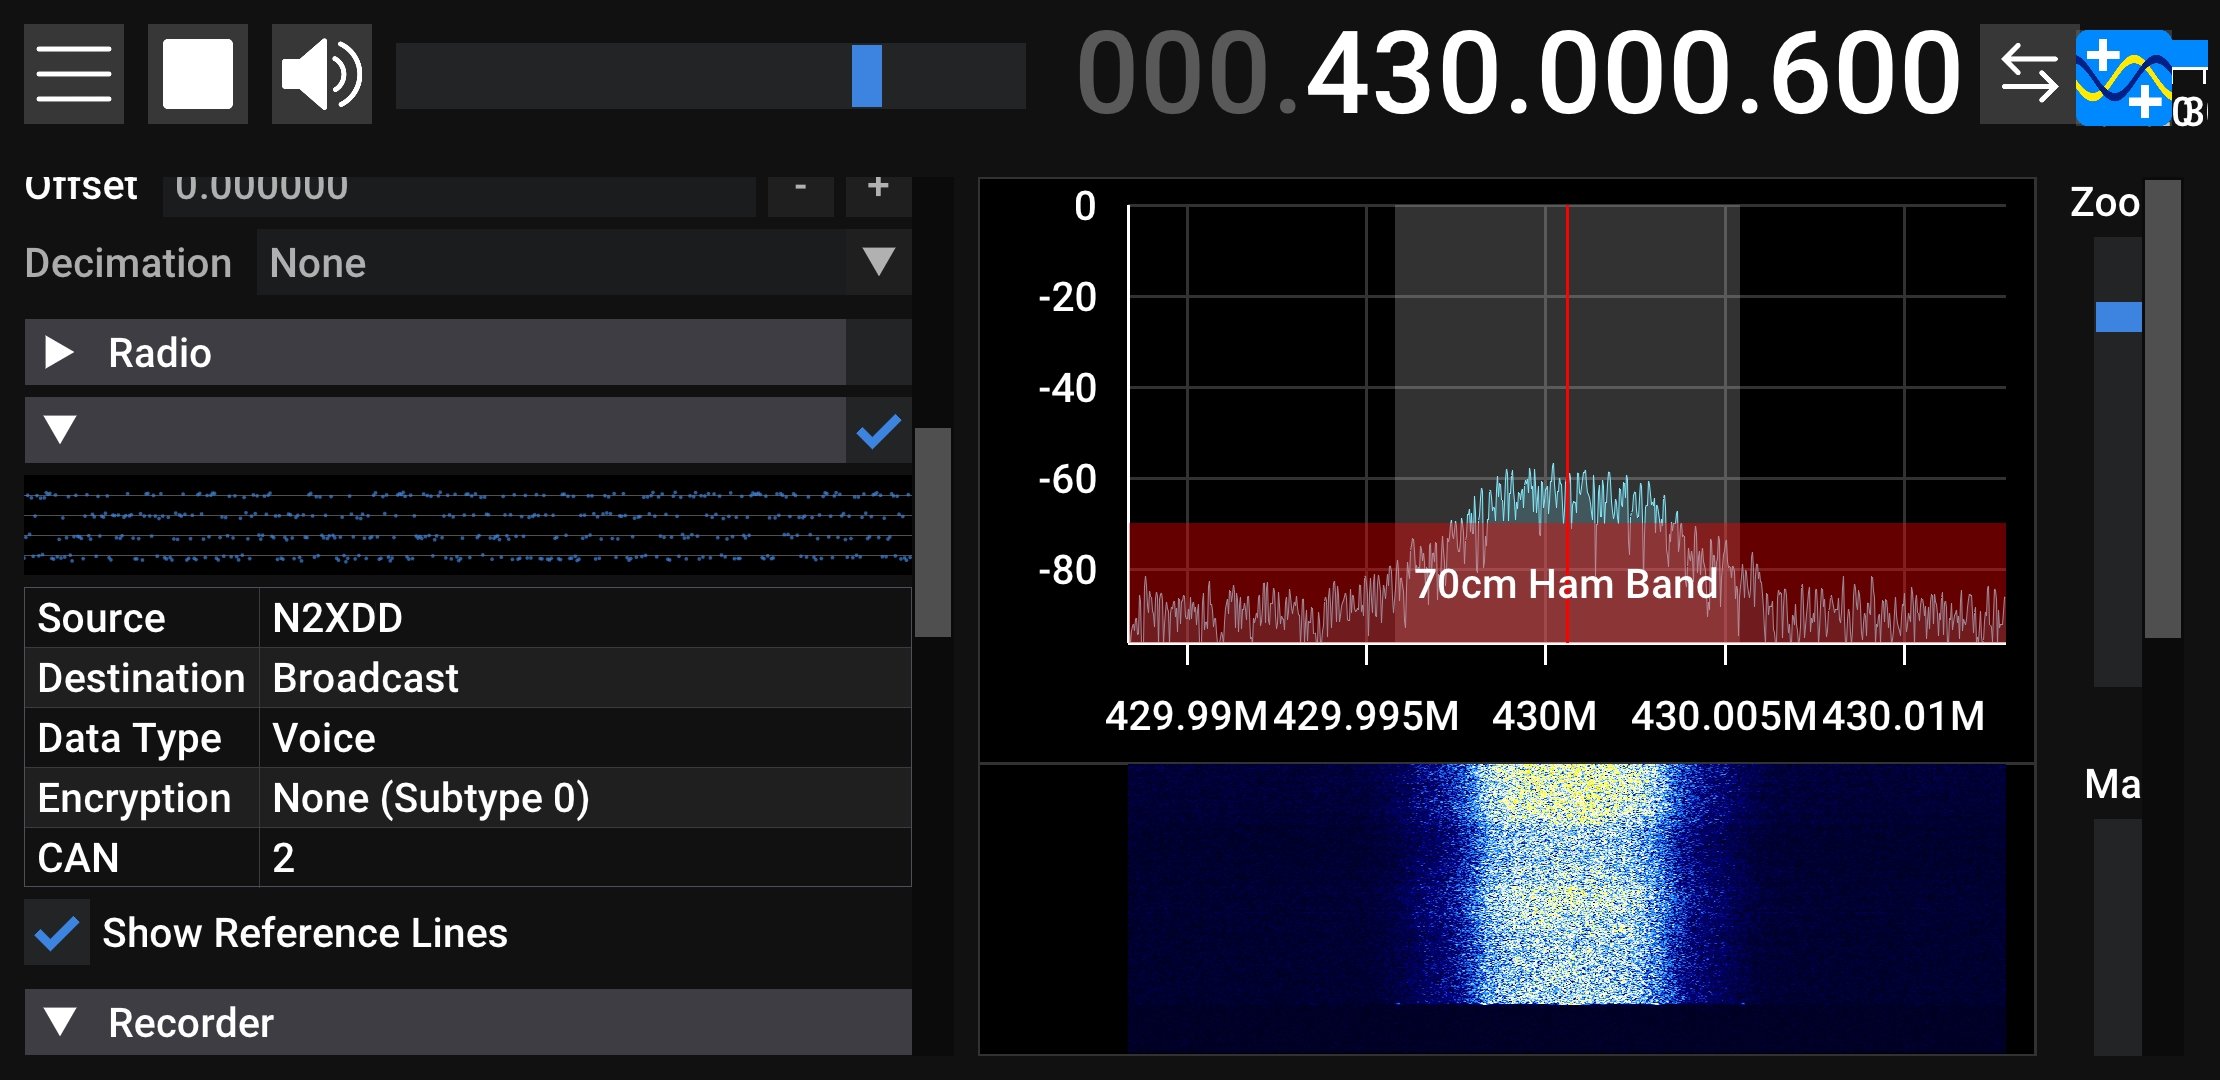This screenshot has height=1080, width=2220.
Task: Collapse the unnamed decoder section triangle
Action: click(x=60, y=430)
